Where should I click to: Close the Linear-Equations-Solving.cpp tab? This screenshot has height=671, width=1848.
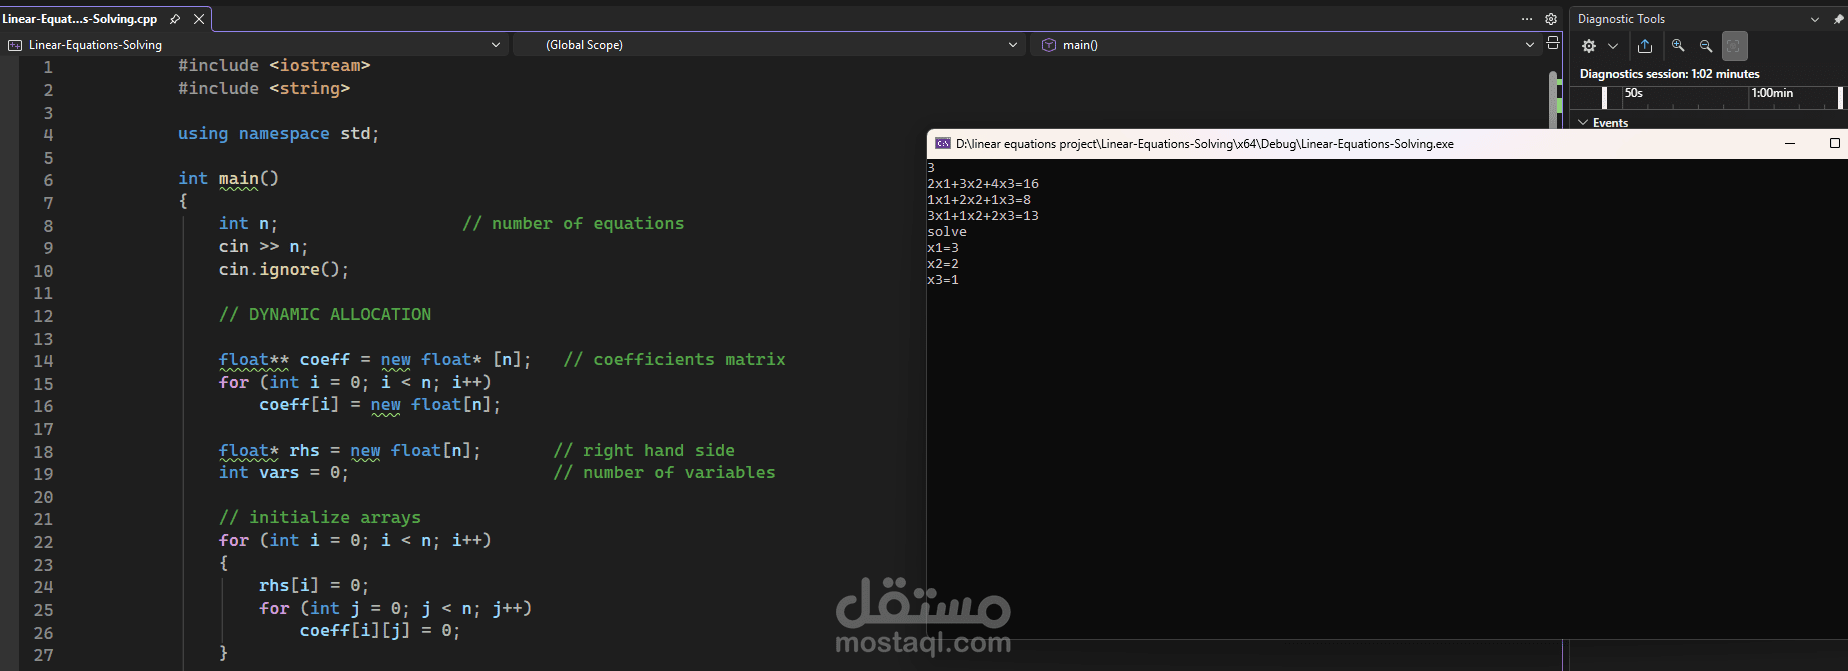(199, 19)
